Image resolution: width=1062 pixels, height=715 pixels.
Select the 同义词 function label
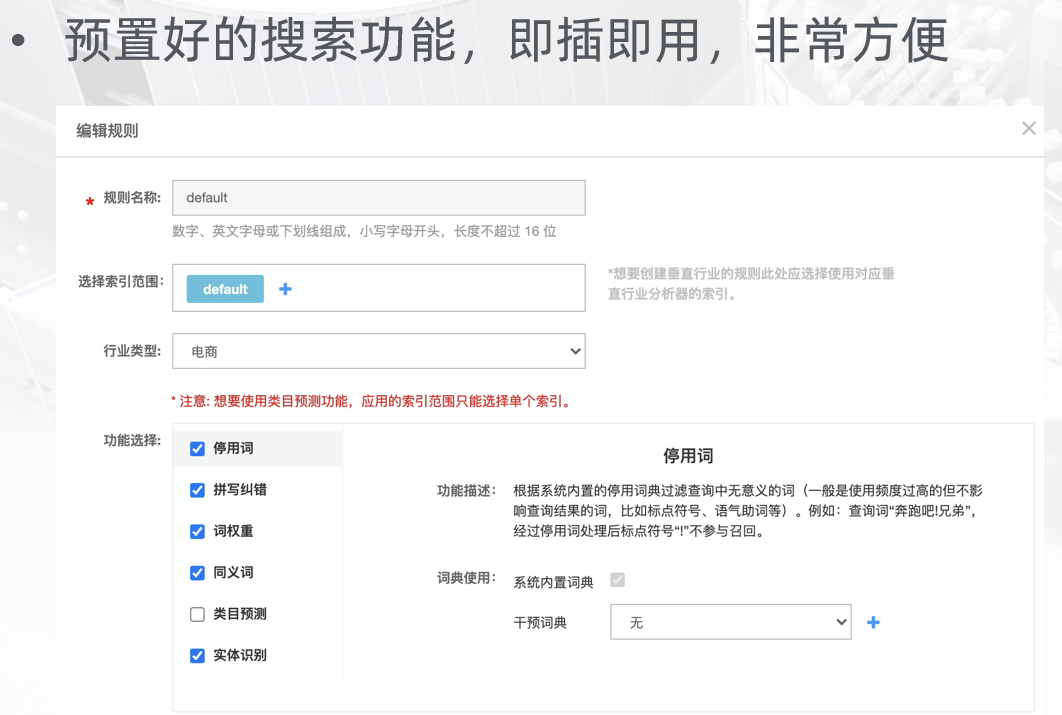[233, 572]
